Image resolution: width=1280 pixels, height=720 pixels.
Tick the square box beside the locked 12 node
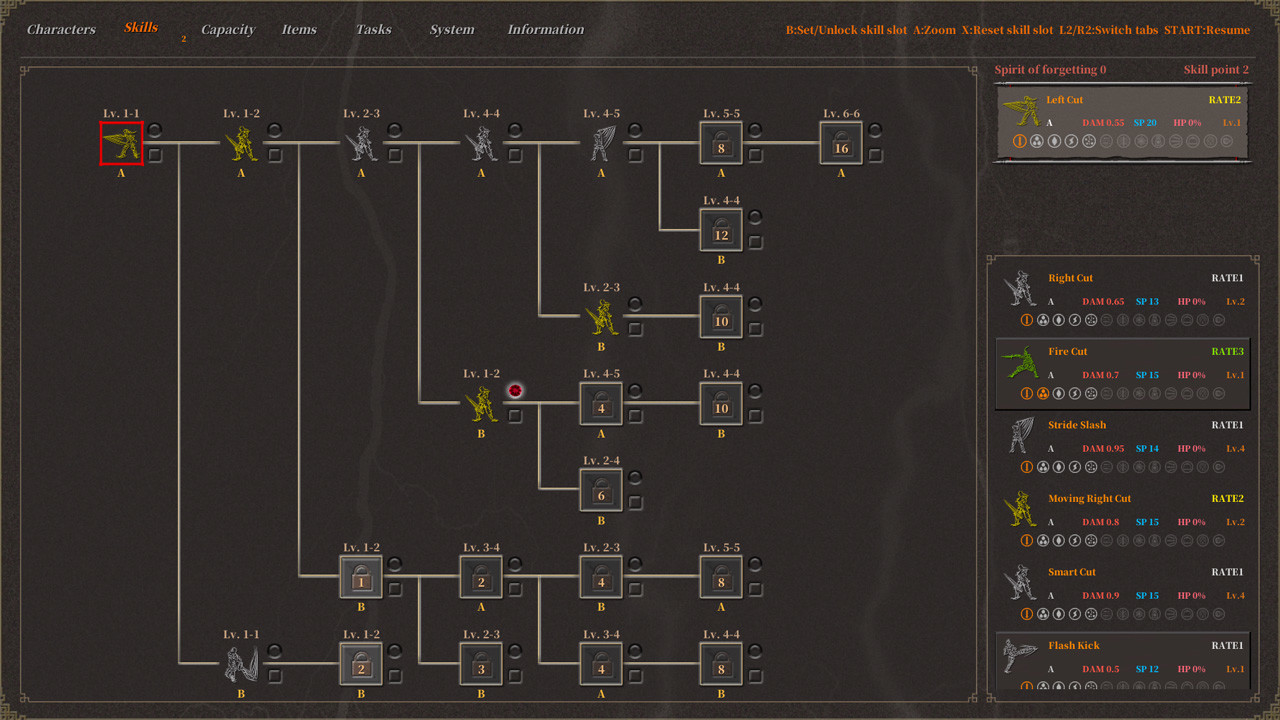tap(755, 242)
